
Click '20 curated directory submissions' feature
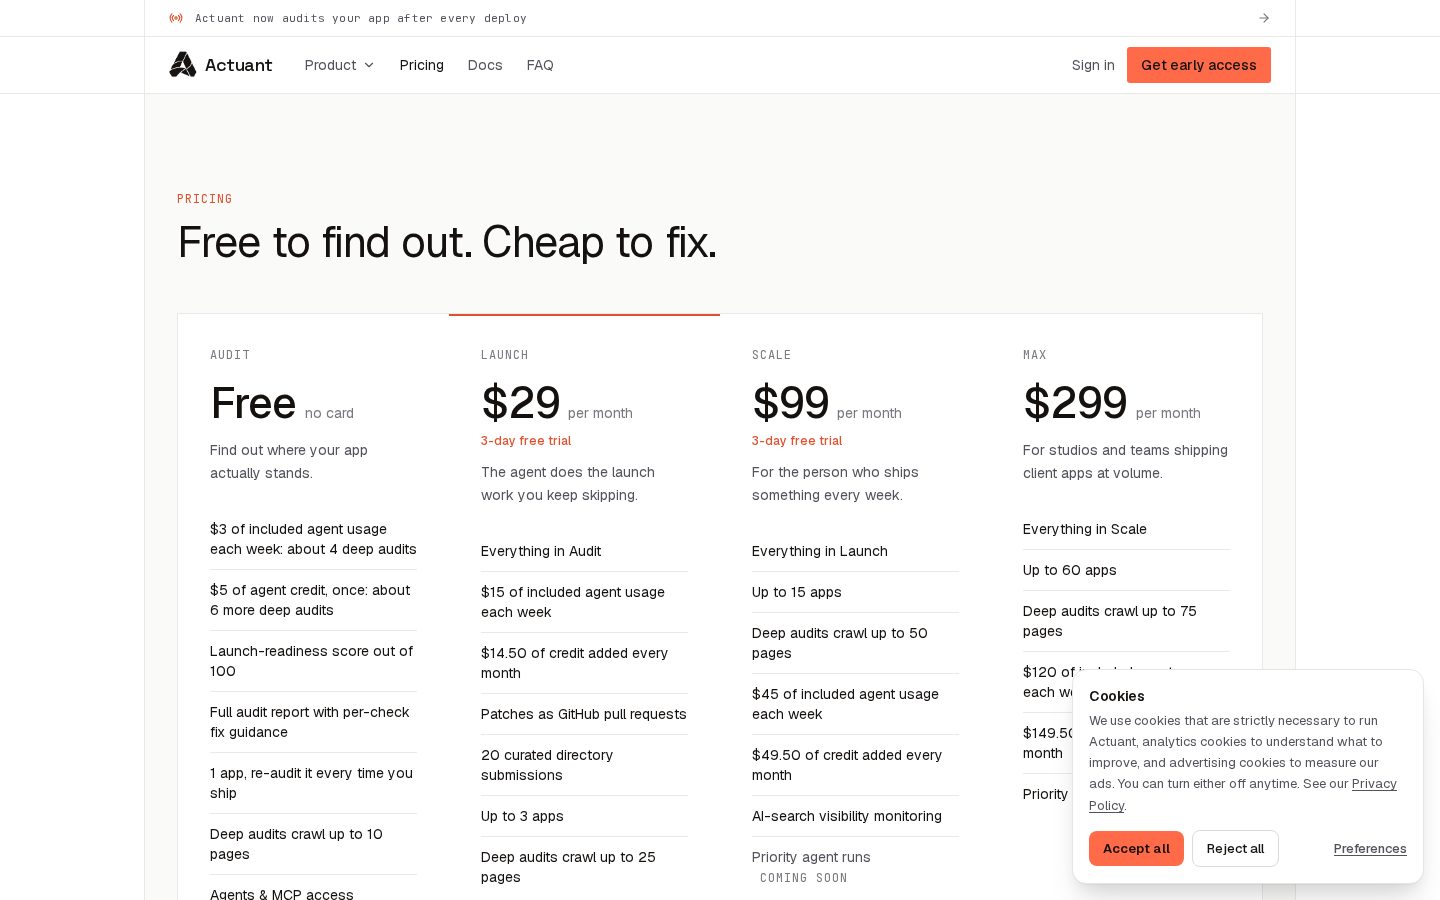547,765
